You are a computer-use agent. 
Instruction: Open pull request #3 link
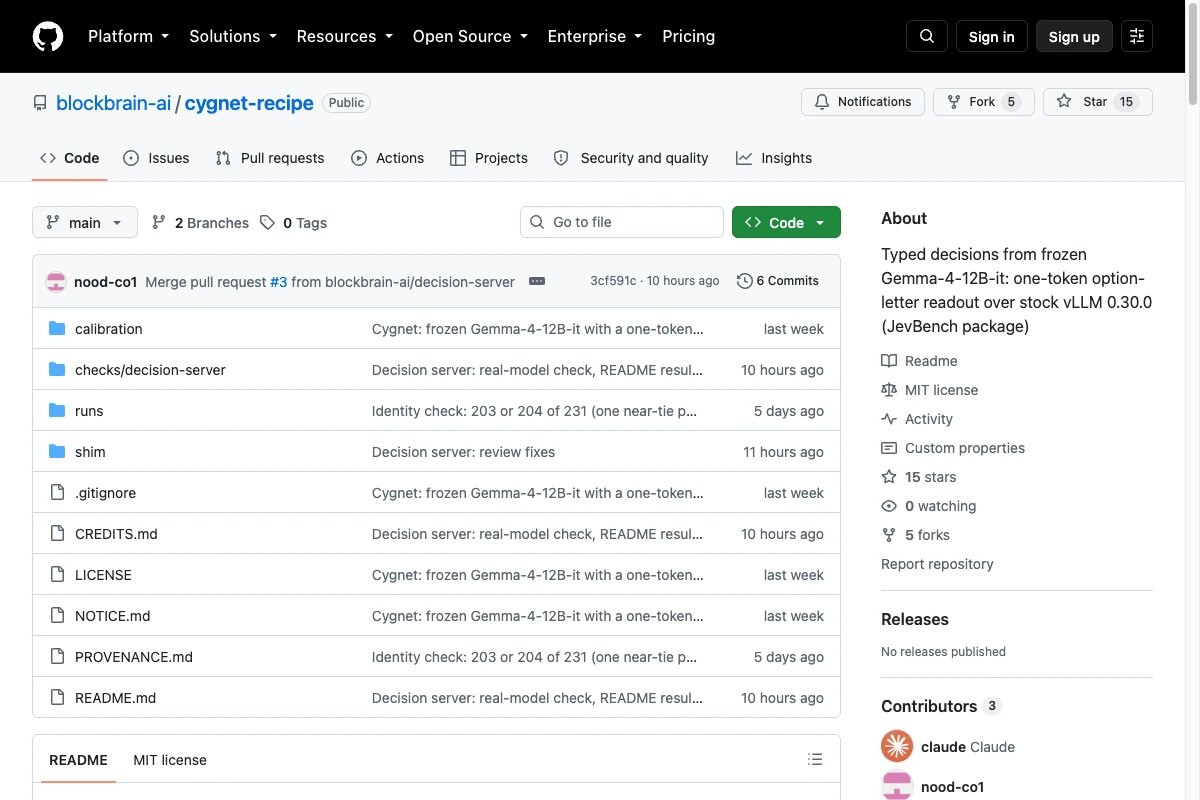[278, 282]
